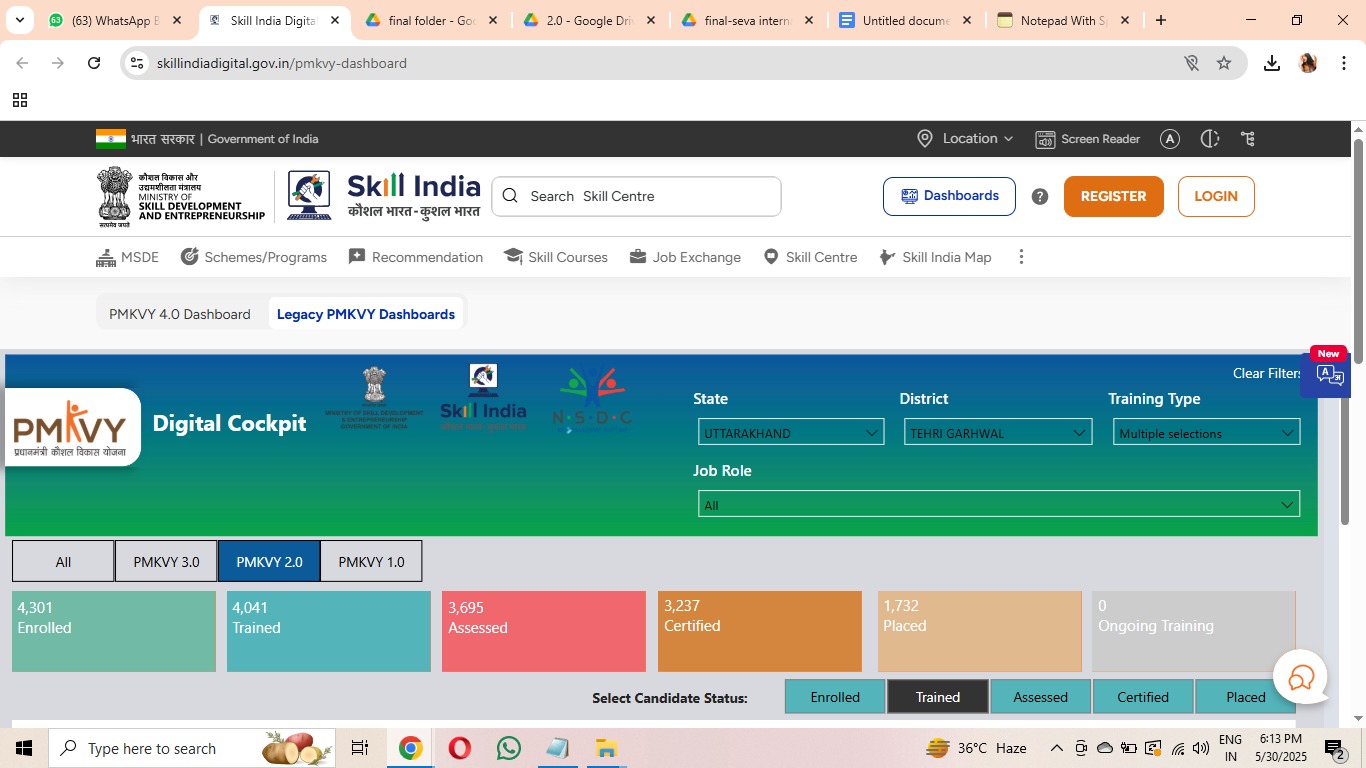1366x768 pixels.
Task: Go to Skill Courses
Action: [x=556, y=257]
